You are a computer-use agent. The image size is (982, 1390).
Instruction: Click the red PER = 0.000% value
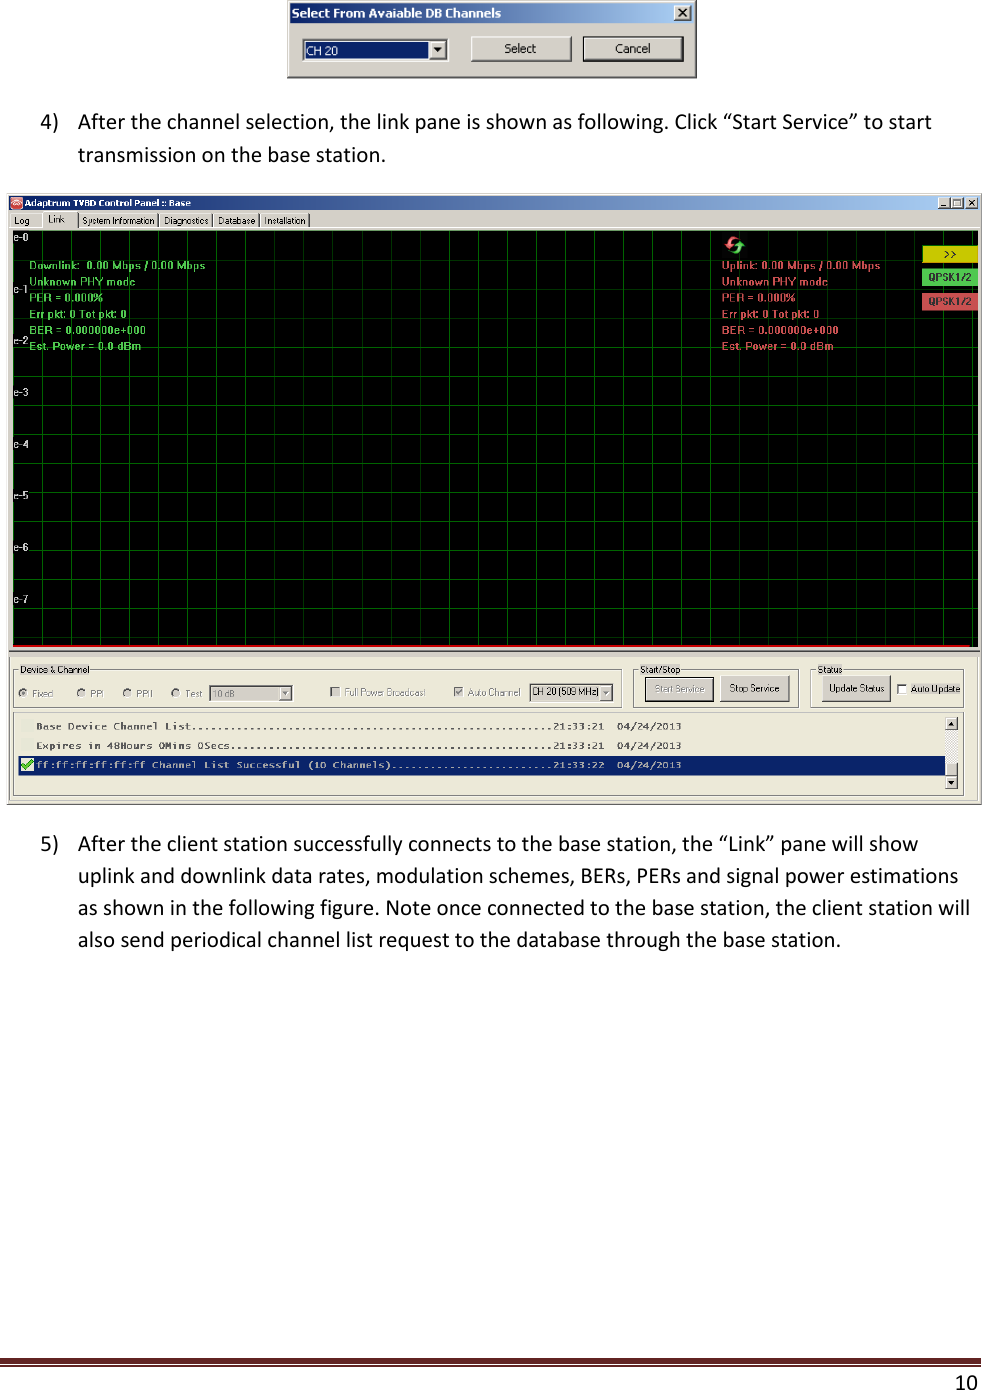(759, 298)
